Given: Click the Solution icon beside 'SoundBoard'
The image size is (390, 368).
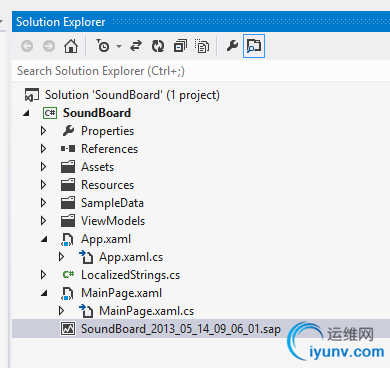Looking at the screenshot, I should point(32,95).
